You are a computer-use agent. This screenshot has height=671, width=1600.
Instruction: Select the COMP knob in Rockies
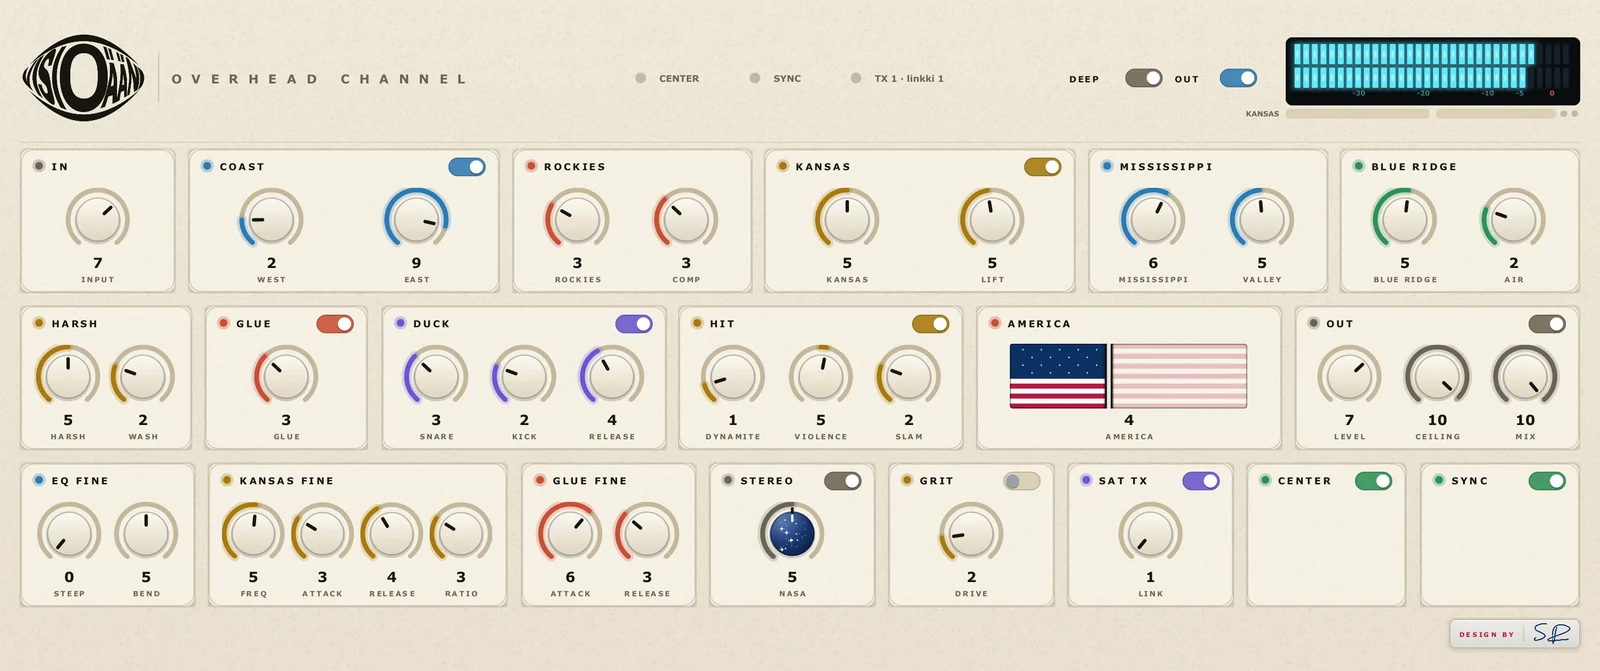pyautogui.click(x=686, y=219)
